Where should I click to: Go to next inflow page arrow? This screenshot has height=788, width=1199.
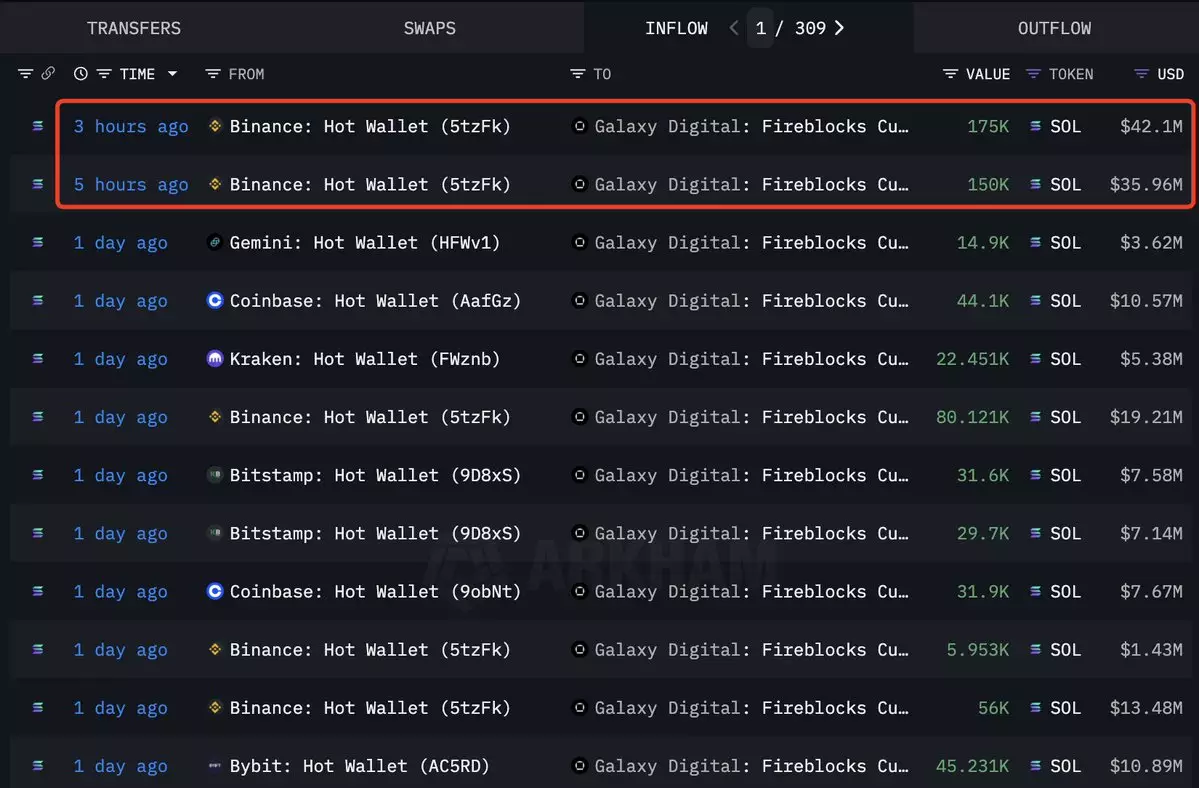click(840, 28)
